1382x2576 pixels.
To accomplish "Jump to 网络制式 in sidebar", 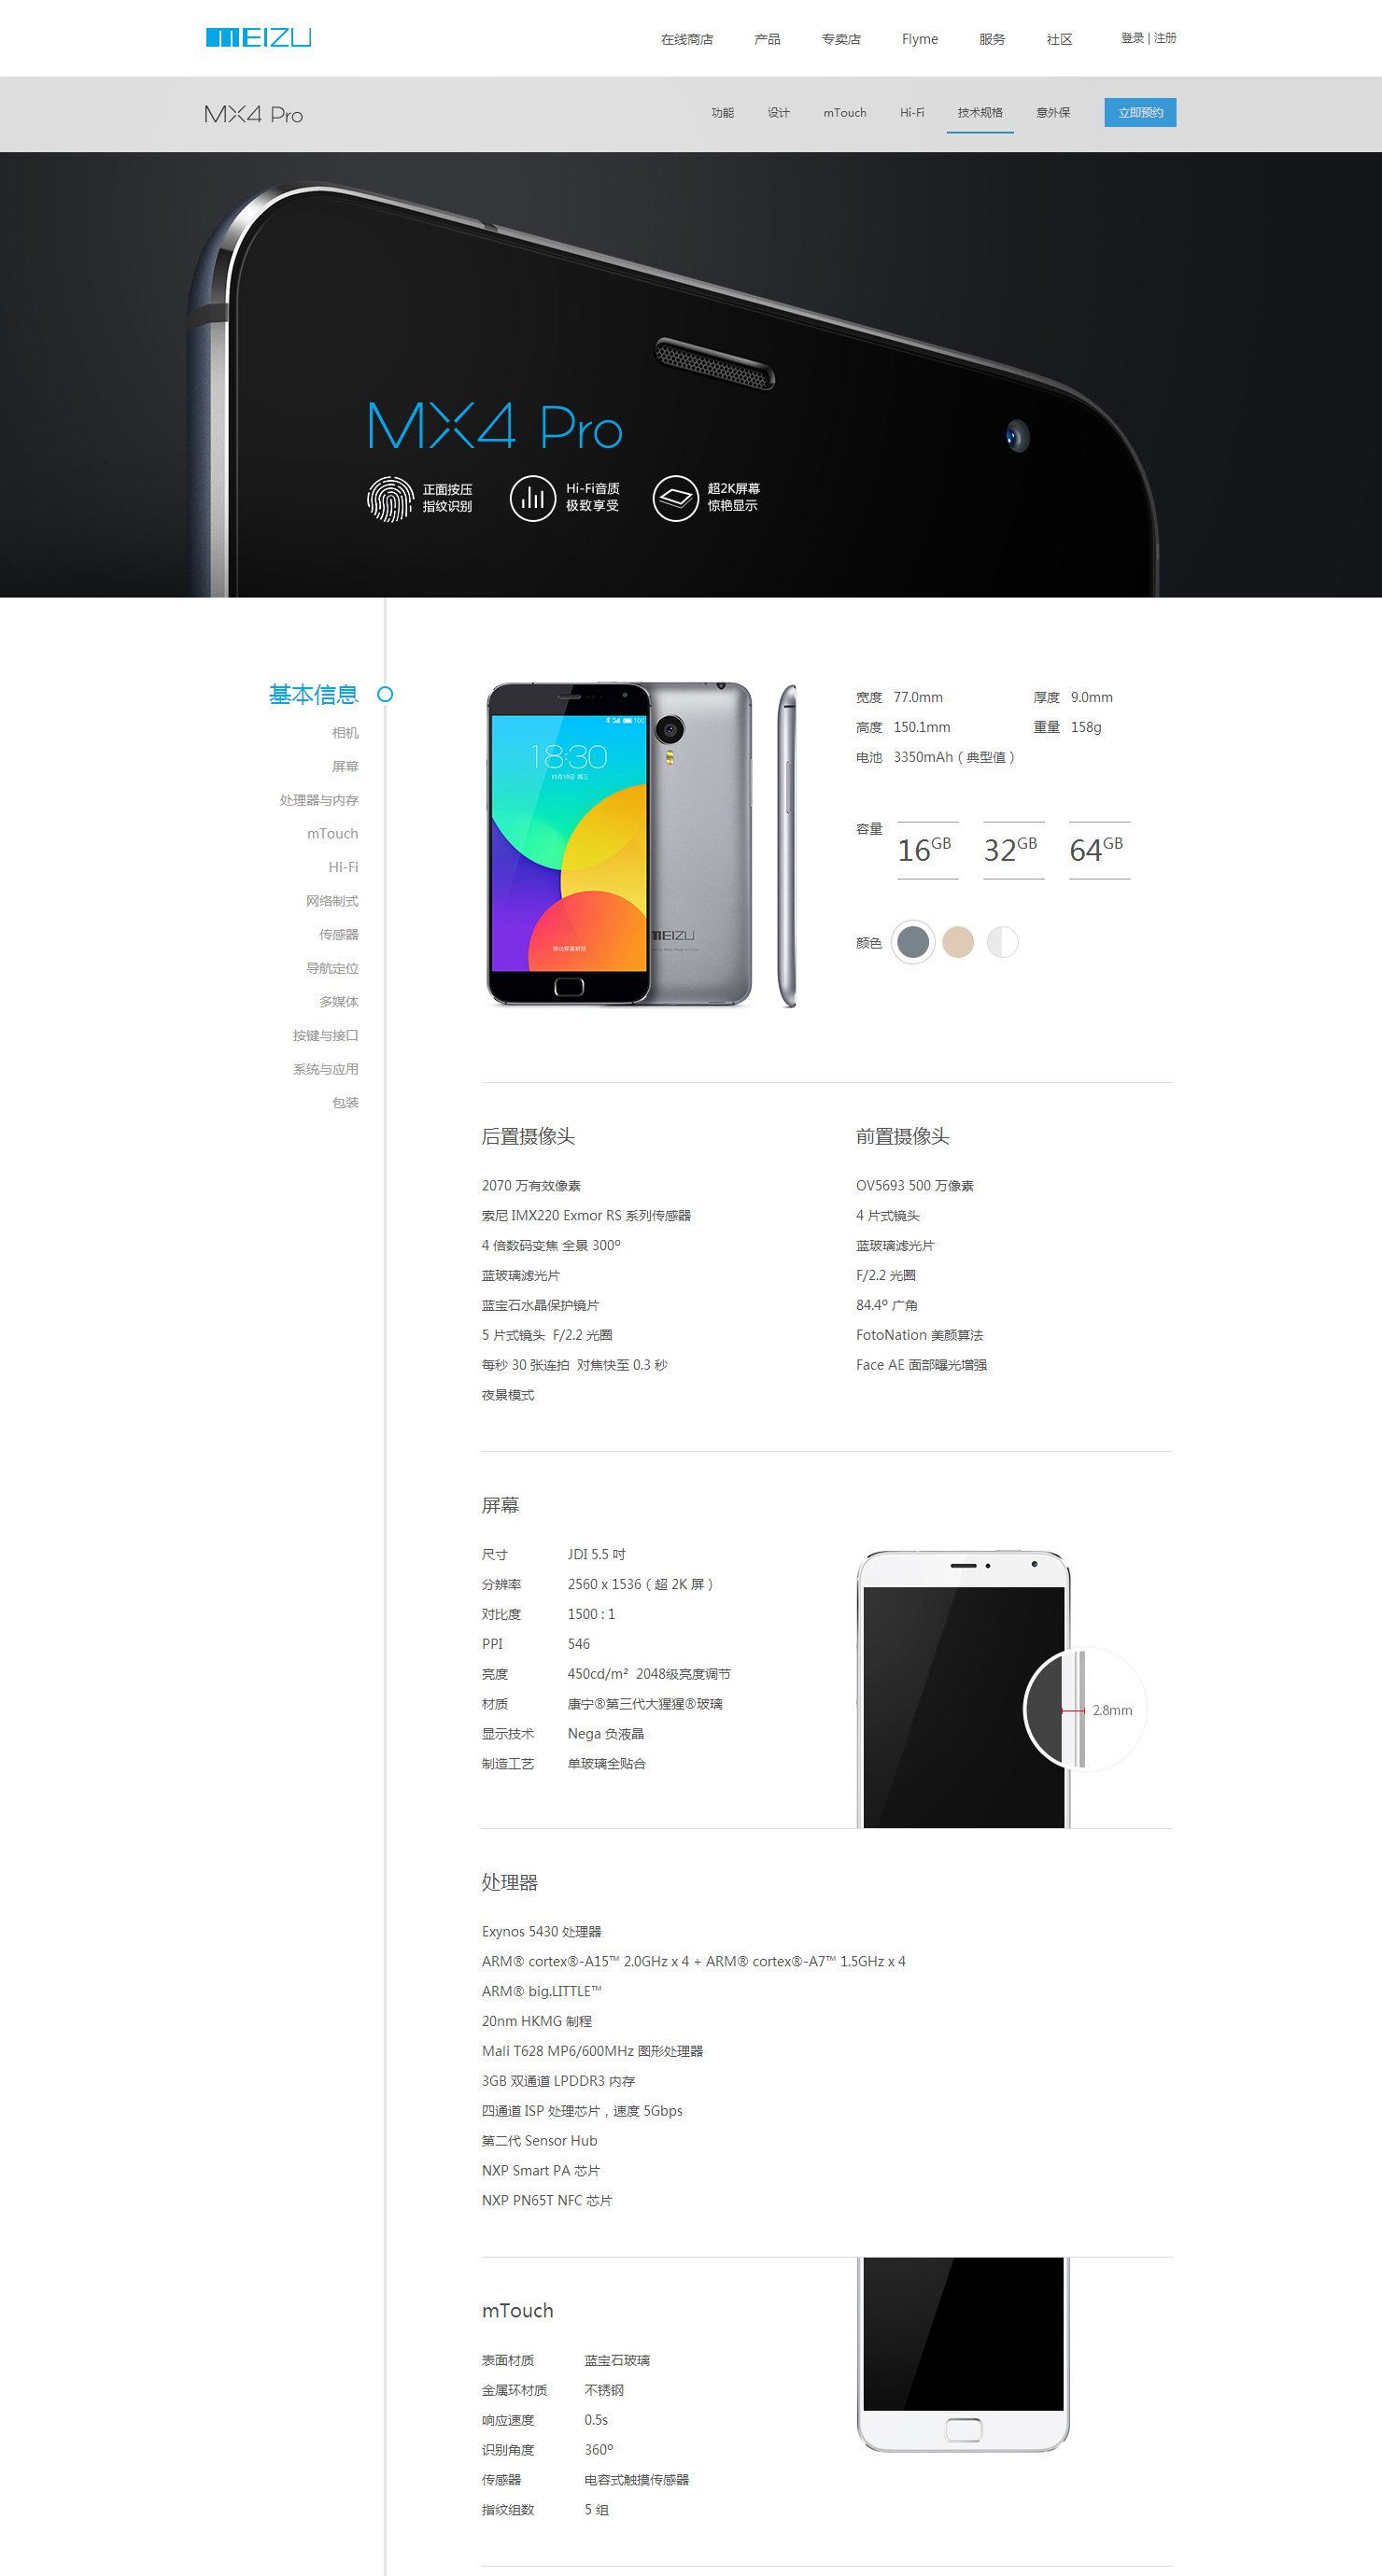I will tap(332, 901).
